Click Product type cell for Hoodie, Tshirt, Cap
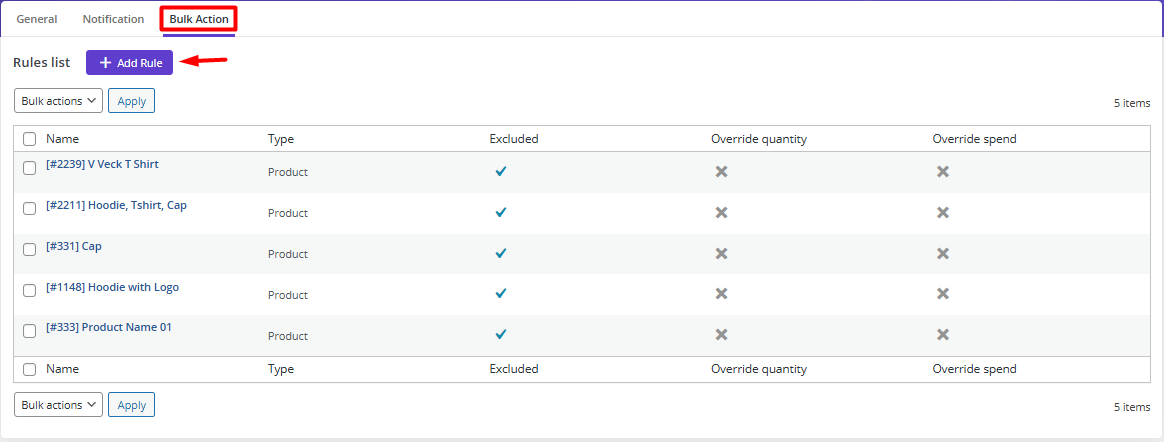This screenshot has height=442, width=1164. pos(288,213)
